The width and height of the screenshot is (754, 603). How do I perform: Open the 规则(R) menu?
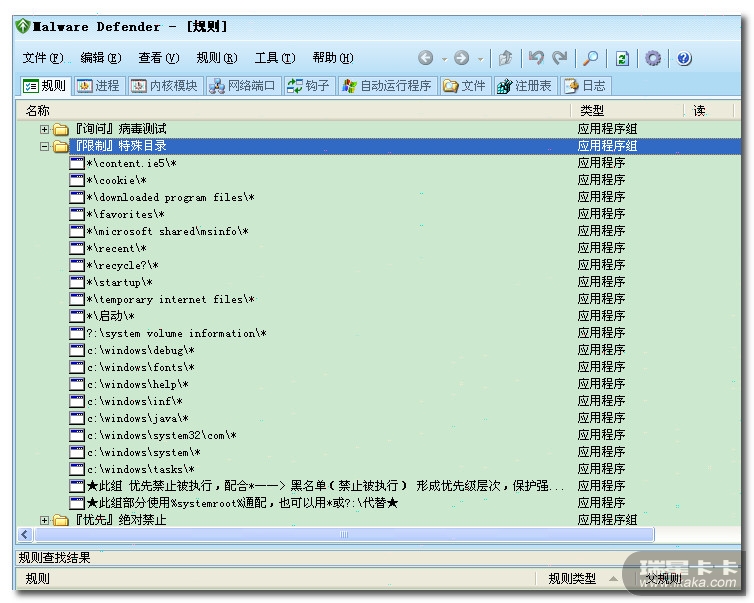coord(217,58)
